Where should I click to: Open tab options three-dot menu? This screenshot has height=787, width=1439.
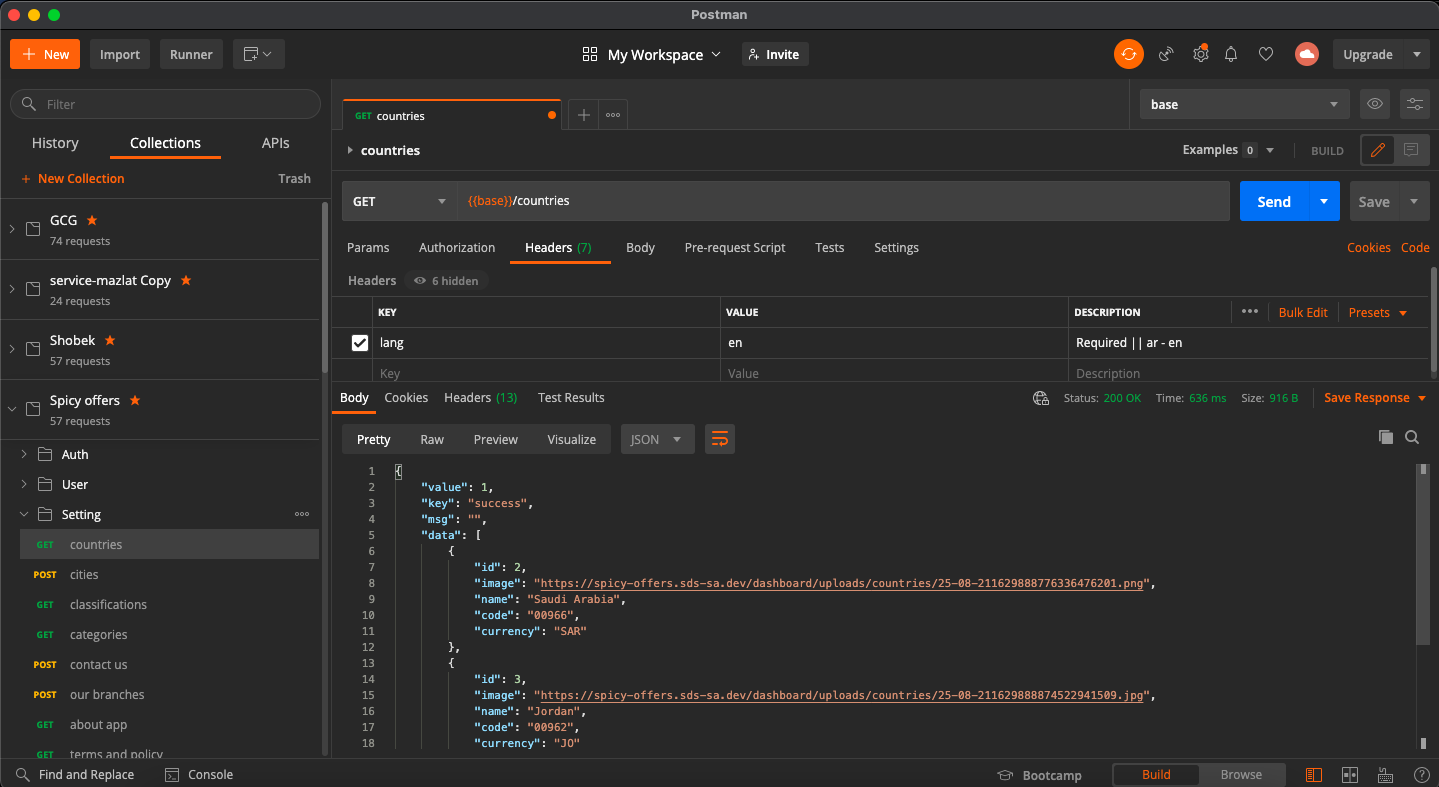pos(613,115)
